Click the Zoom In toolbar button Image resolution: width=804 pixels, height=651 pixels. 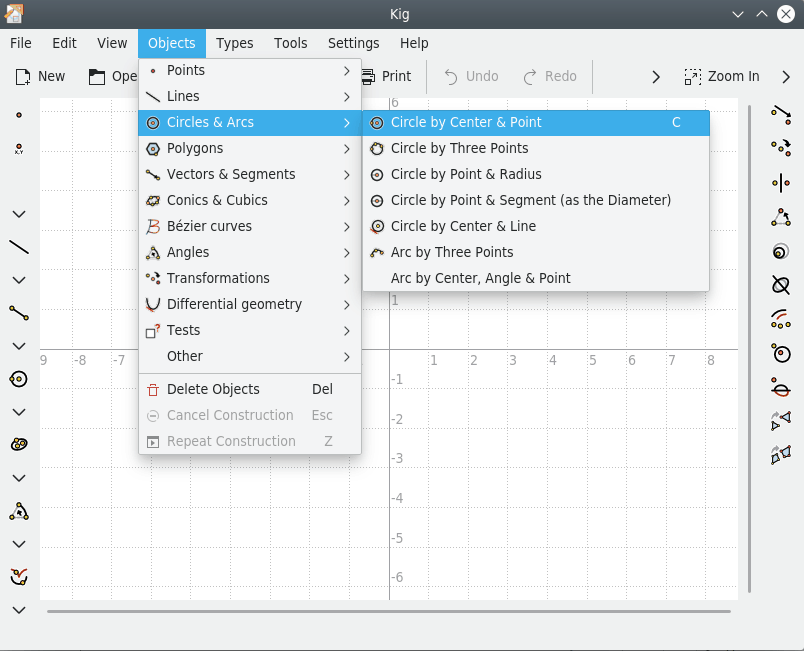click(722, 76)
